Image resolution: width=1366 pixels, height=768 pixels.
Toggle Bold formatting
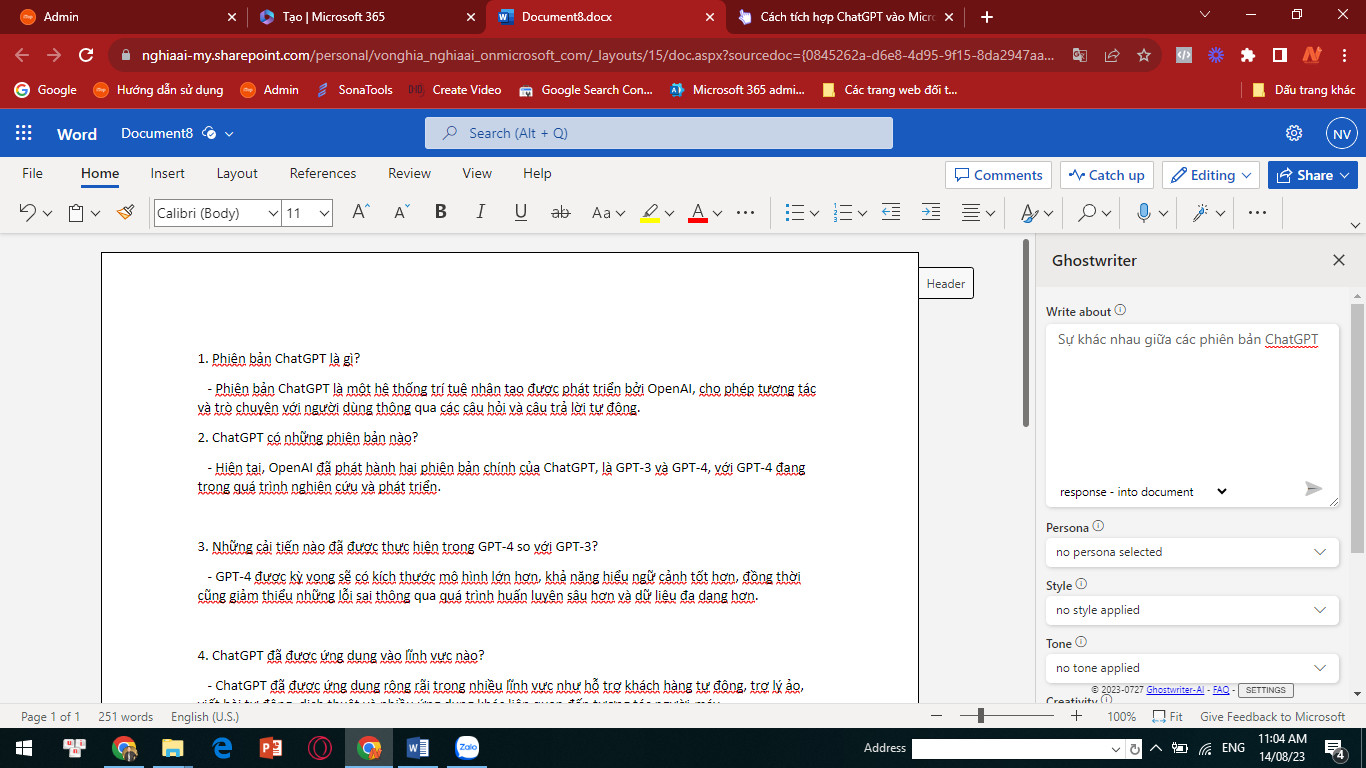click(440, 213)
